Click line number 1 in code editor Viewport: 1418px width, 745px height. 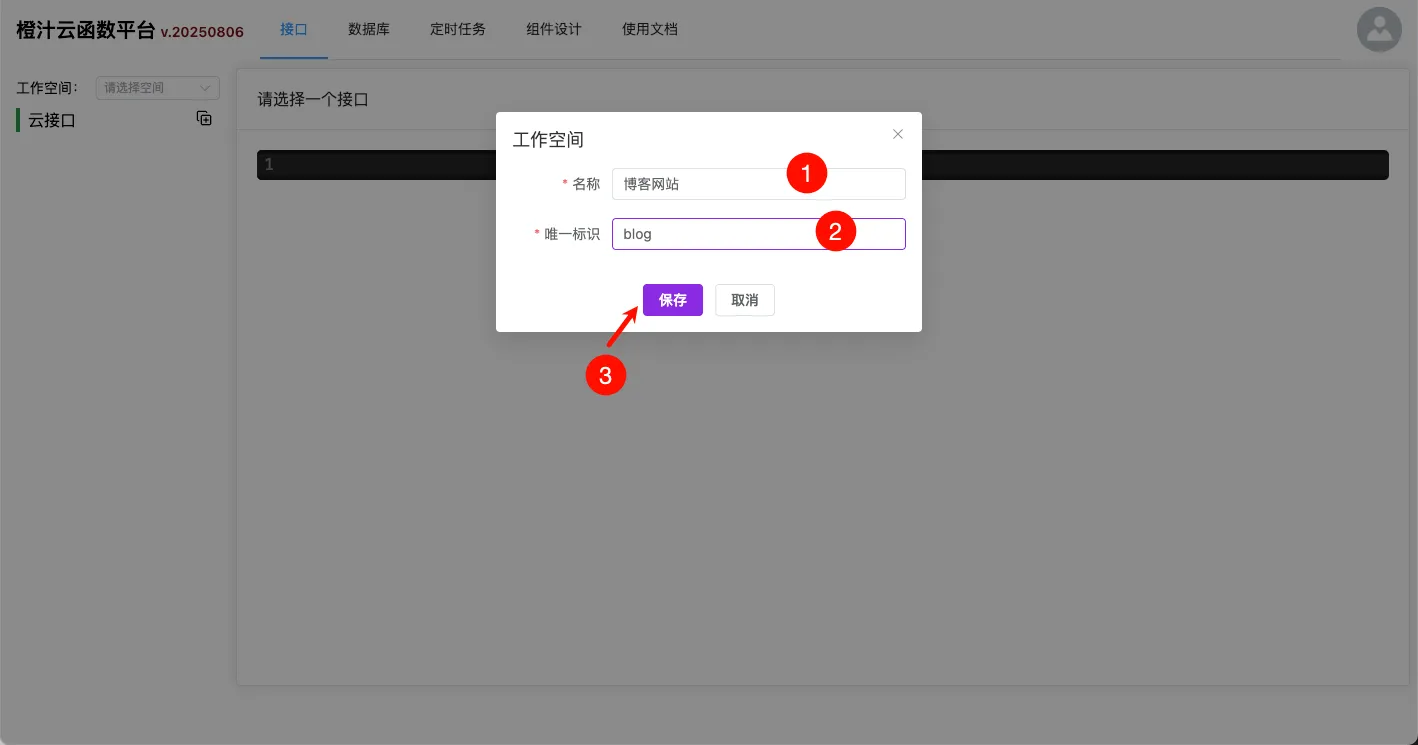pos(269,165)
